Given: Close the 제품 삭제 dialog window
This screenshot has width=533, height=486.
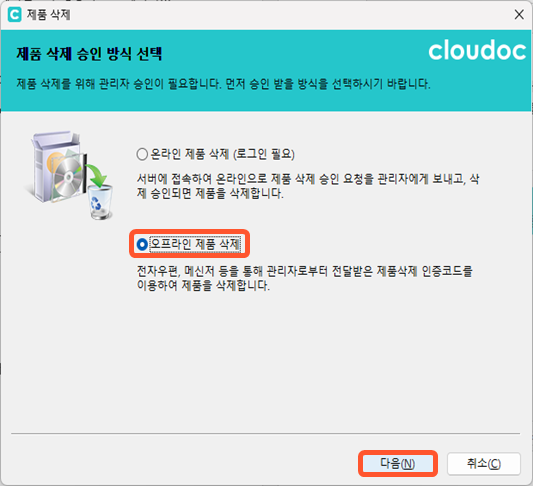Looking at the screenshot, I should click(x=519, y=15).
